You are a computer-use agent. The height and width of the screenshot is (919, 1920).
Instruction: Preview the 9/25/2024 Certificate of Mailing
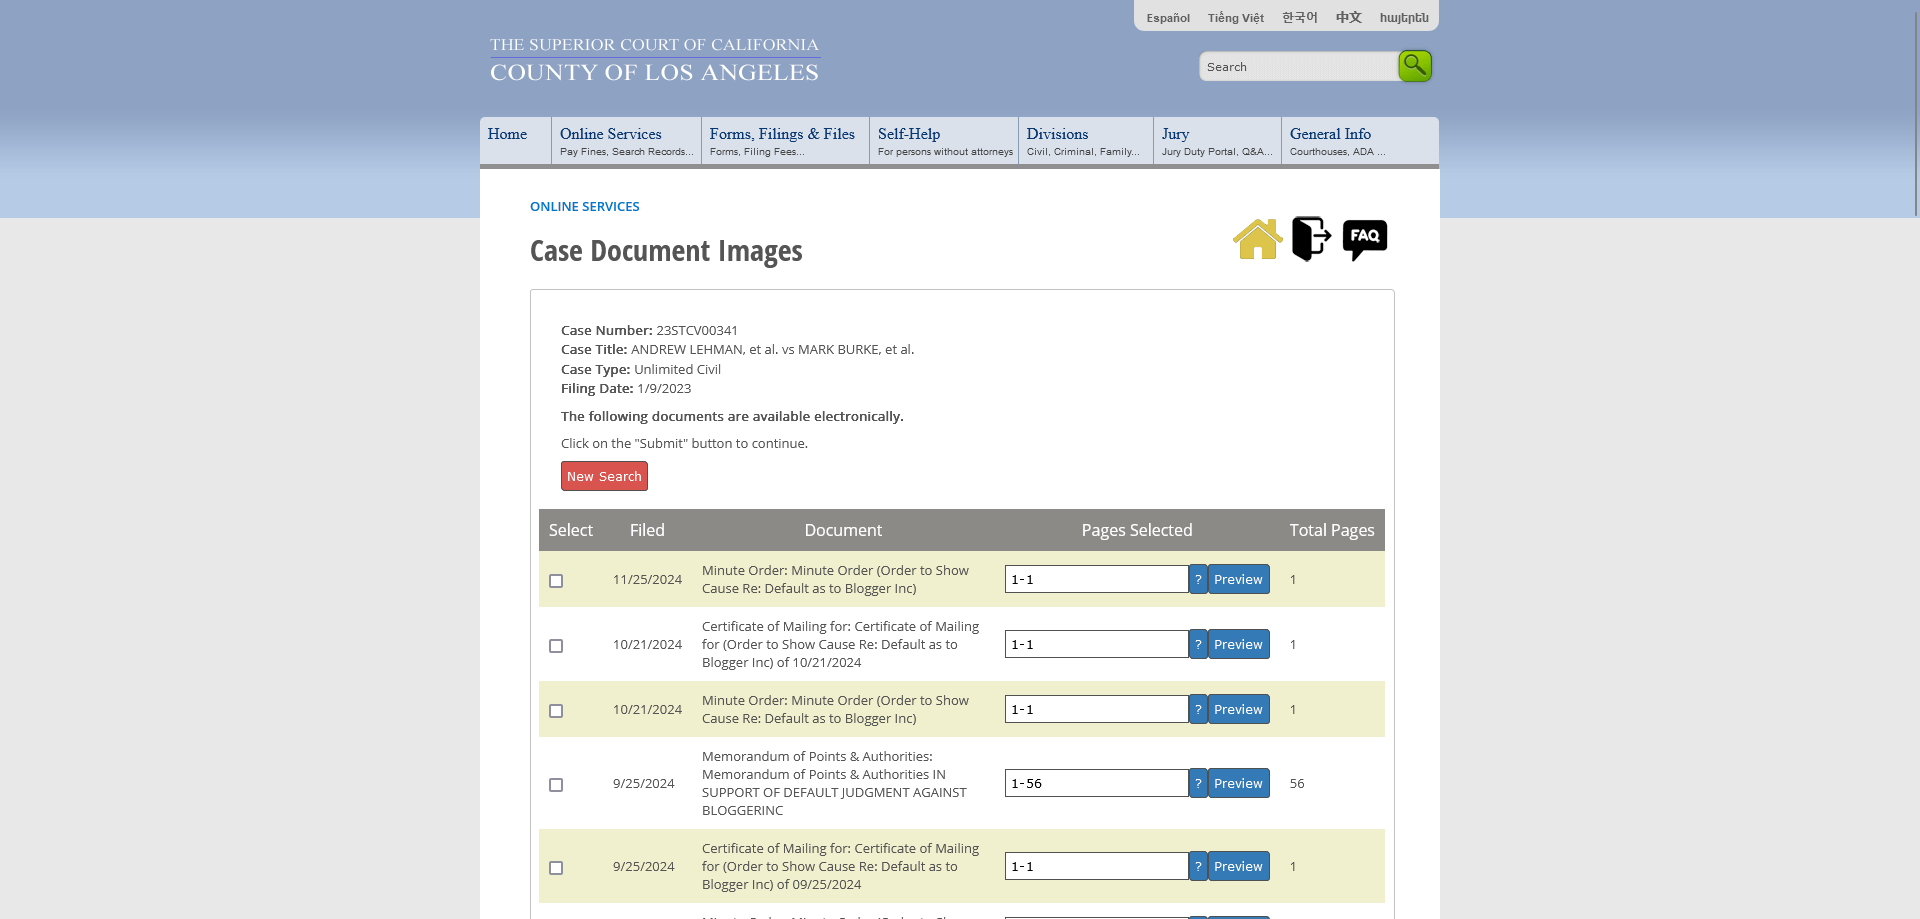(x=1239, y=866)
